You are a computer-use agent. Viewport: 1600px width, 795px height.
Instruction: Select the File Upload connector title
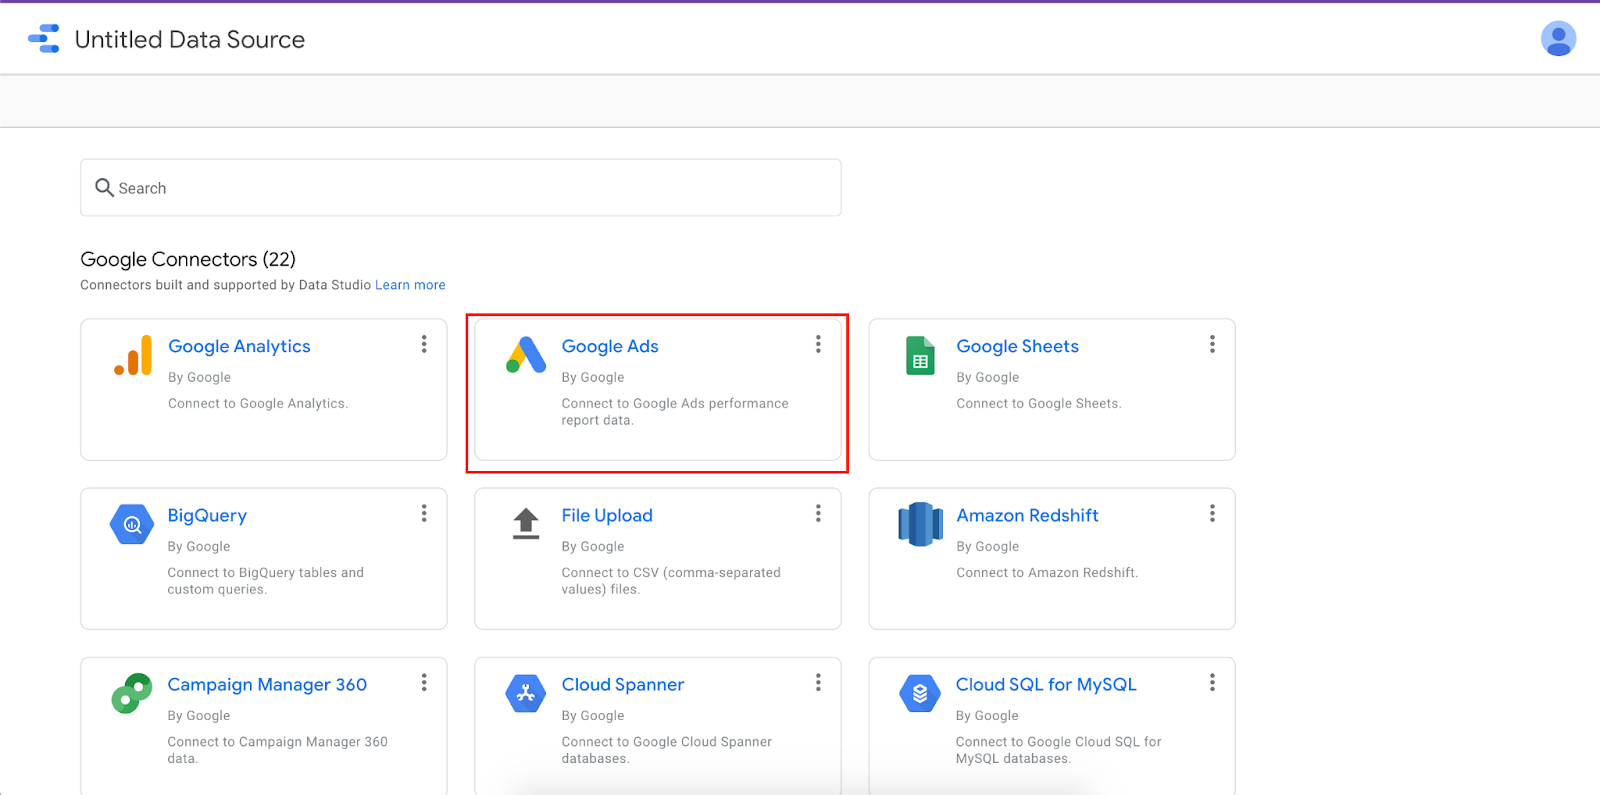tap(607, 515)
